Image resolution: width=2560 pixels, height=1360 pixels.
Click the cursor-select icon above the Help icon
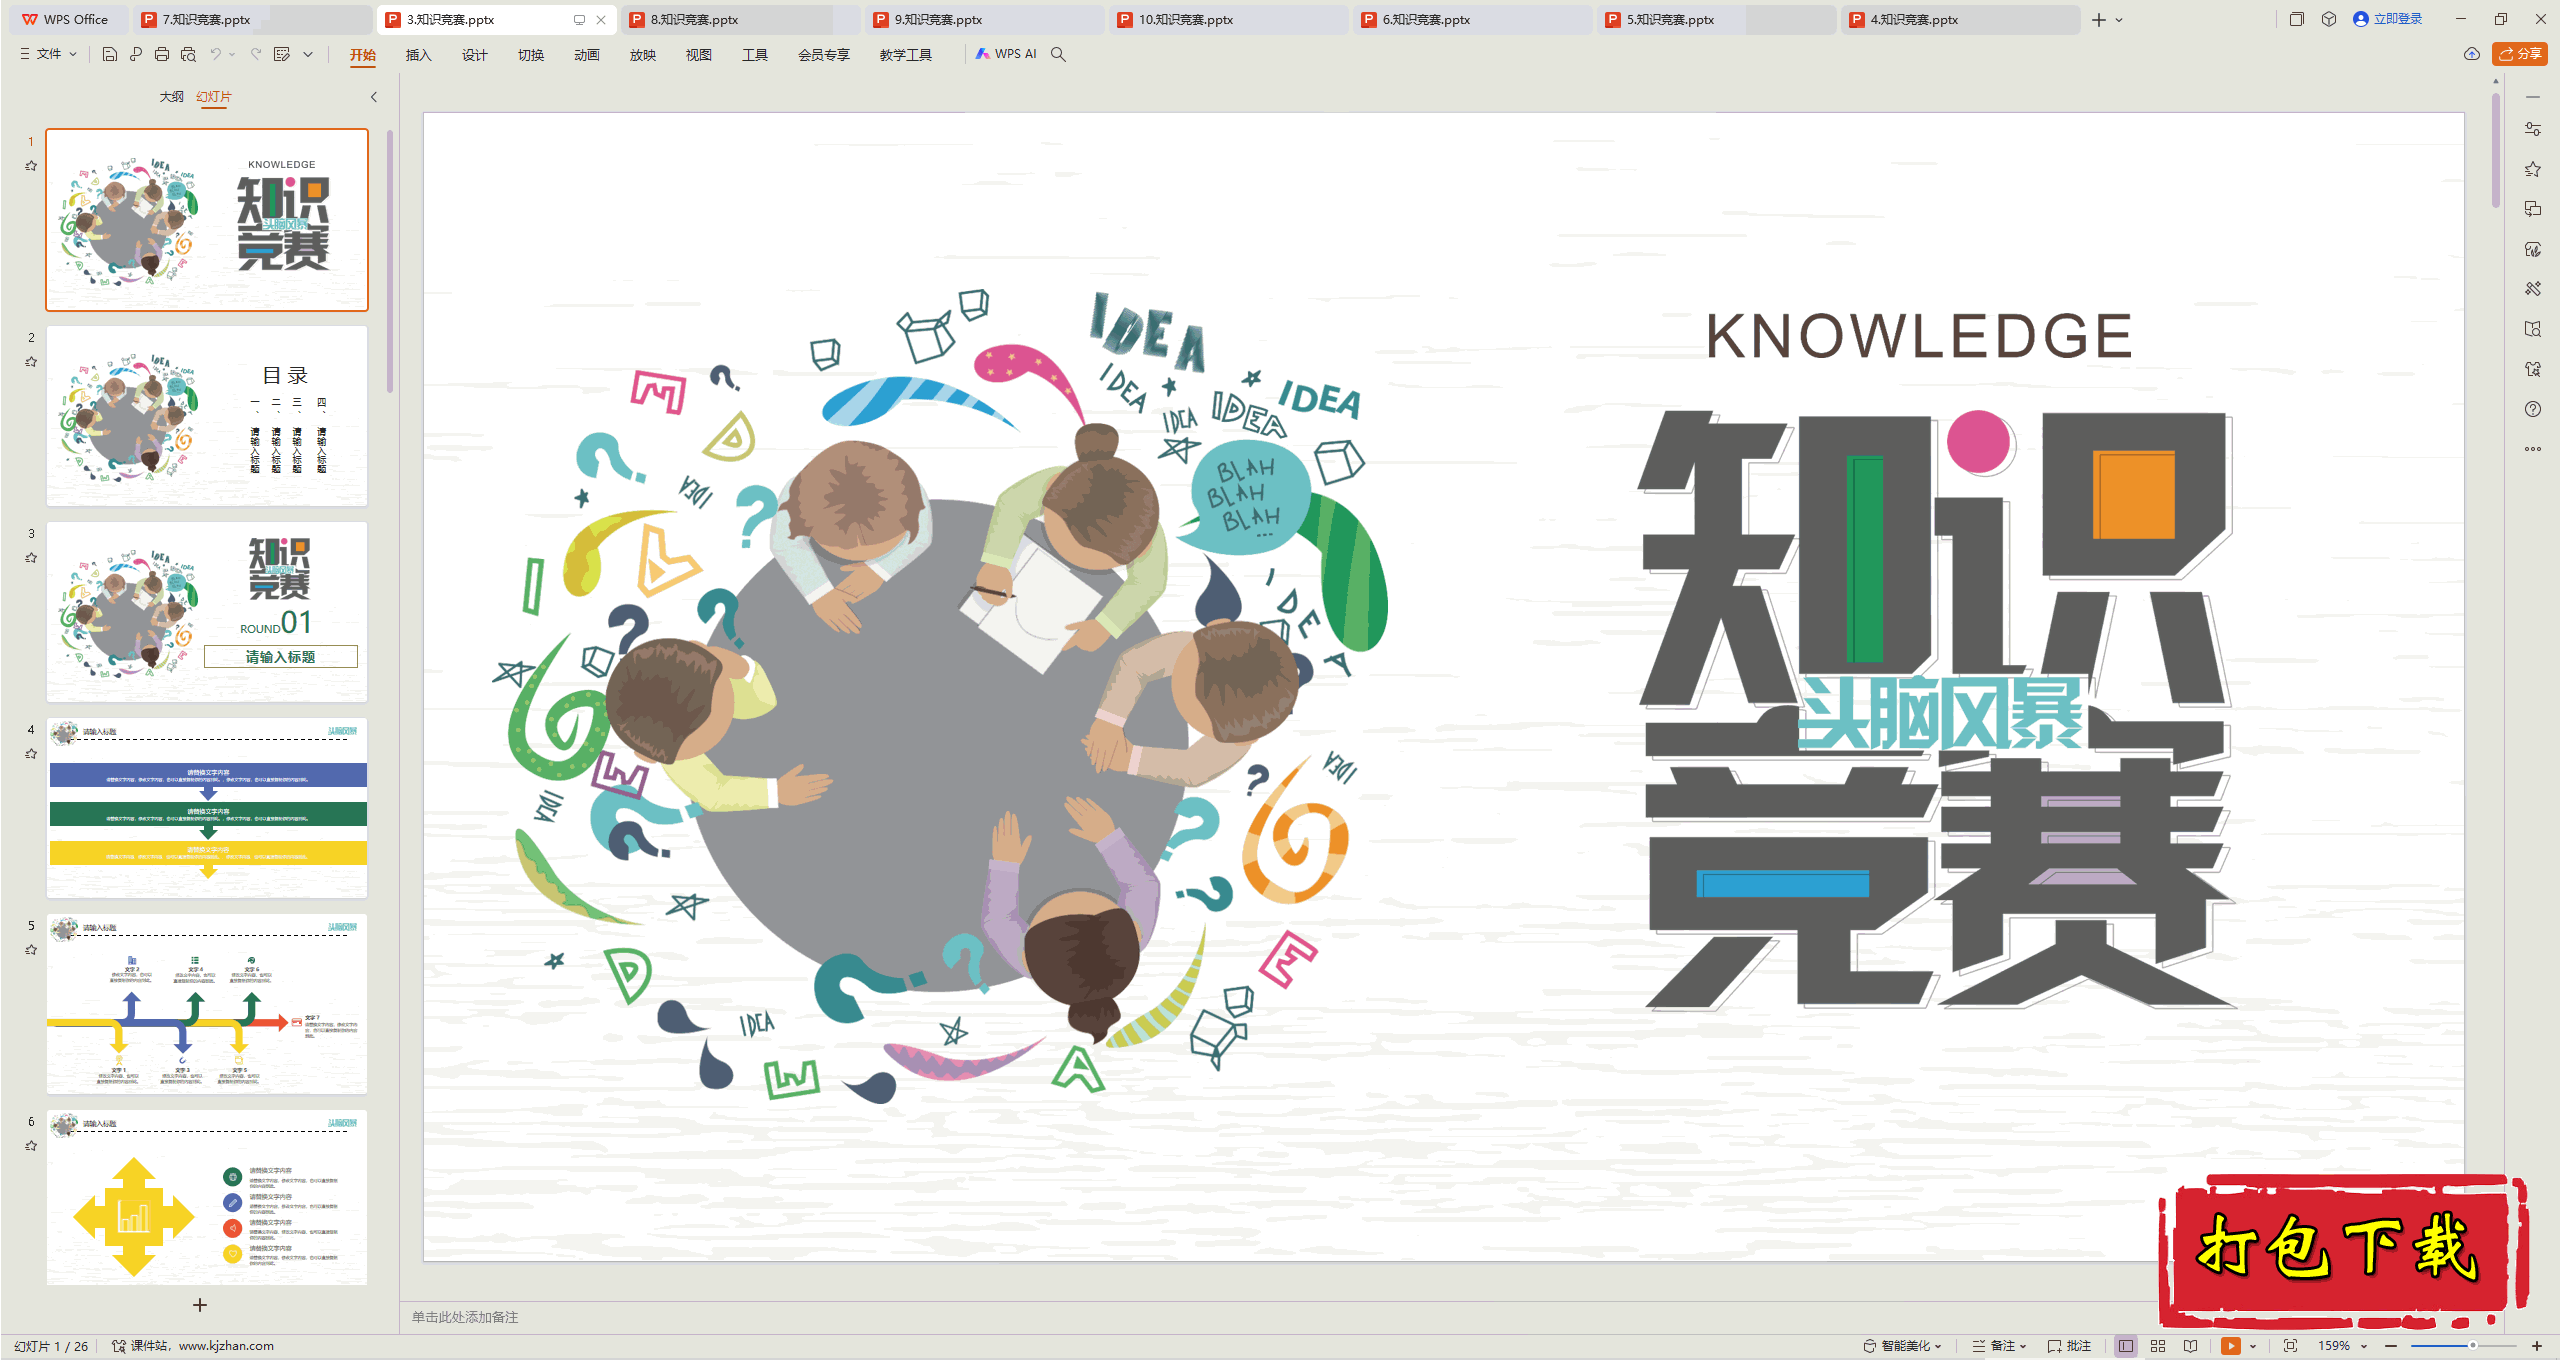pyautogui.click(x=2533, y=369)
